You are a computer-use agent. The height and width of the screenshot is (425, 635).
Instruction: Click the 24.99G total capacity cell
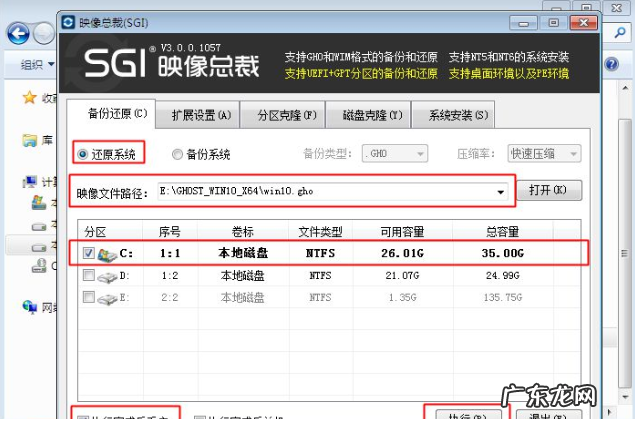click(503, 276)
